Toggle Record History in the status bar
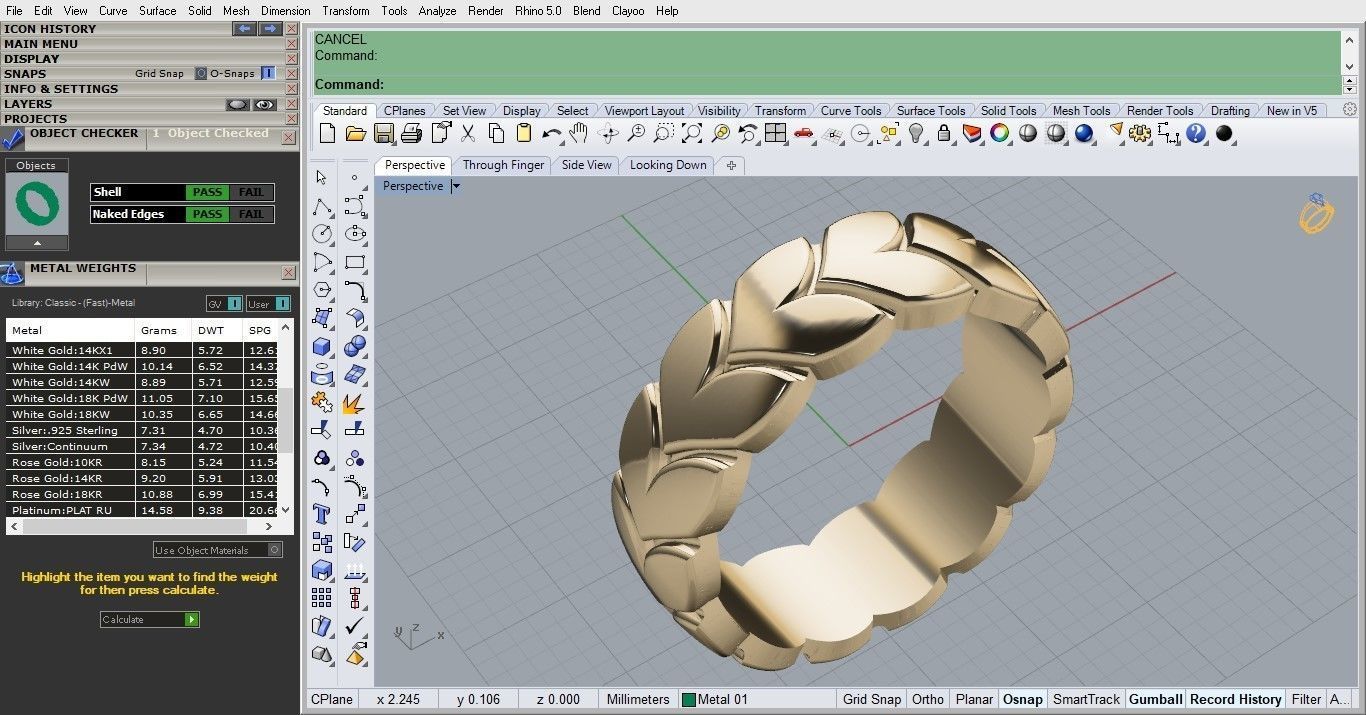 click(1236, 699)
